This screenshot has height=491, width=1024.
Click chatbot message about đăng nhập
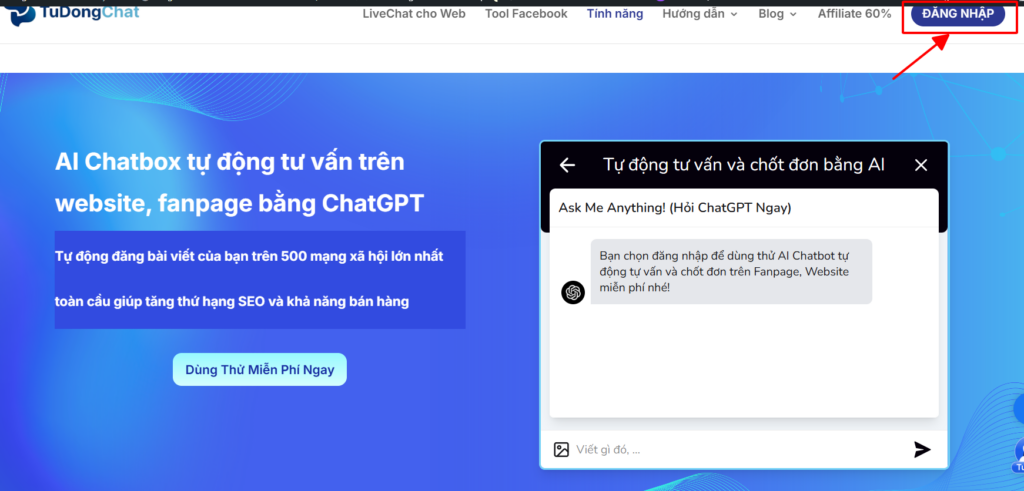pos(731,271)
